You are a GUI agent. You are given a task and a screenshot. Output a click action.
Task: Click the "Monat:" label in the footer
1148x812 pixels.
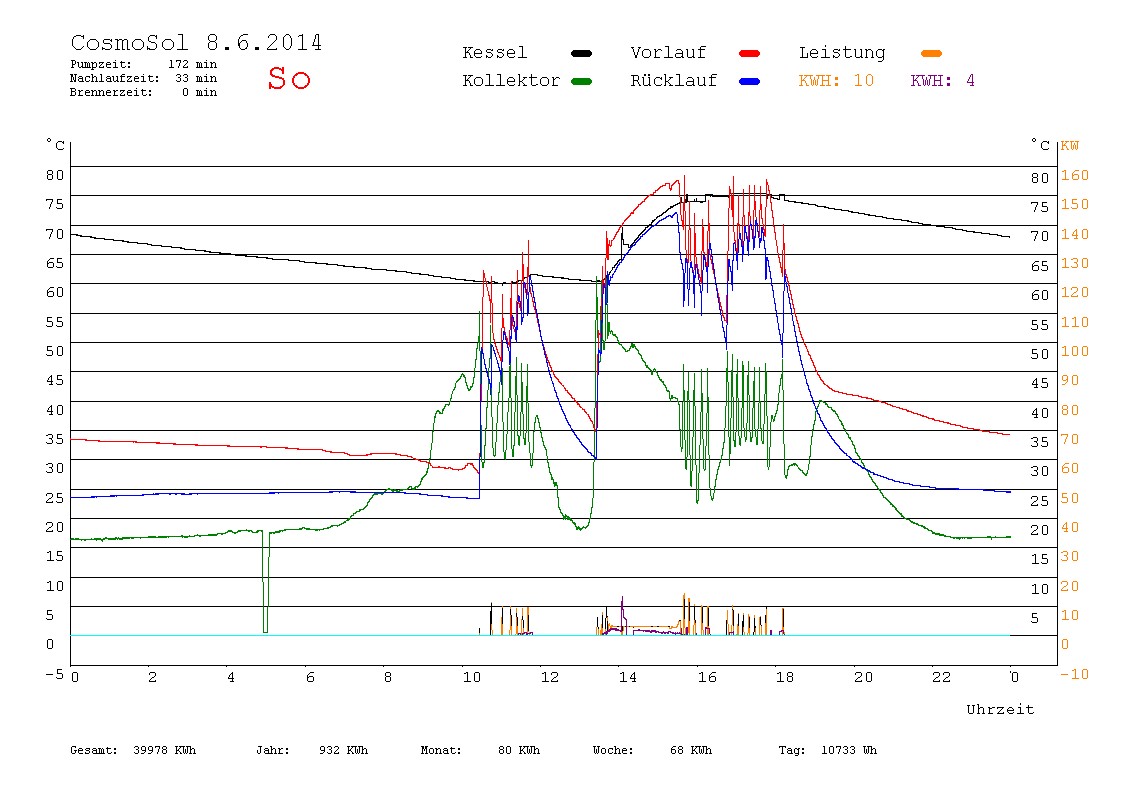441,750
